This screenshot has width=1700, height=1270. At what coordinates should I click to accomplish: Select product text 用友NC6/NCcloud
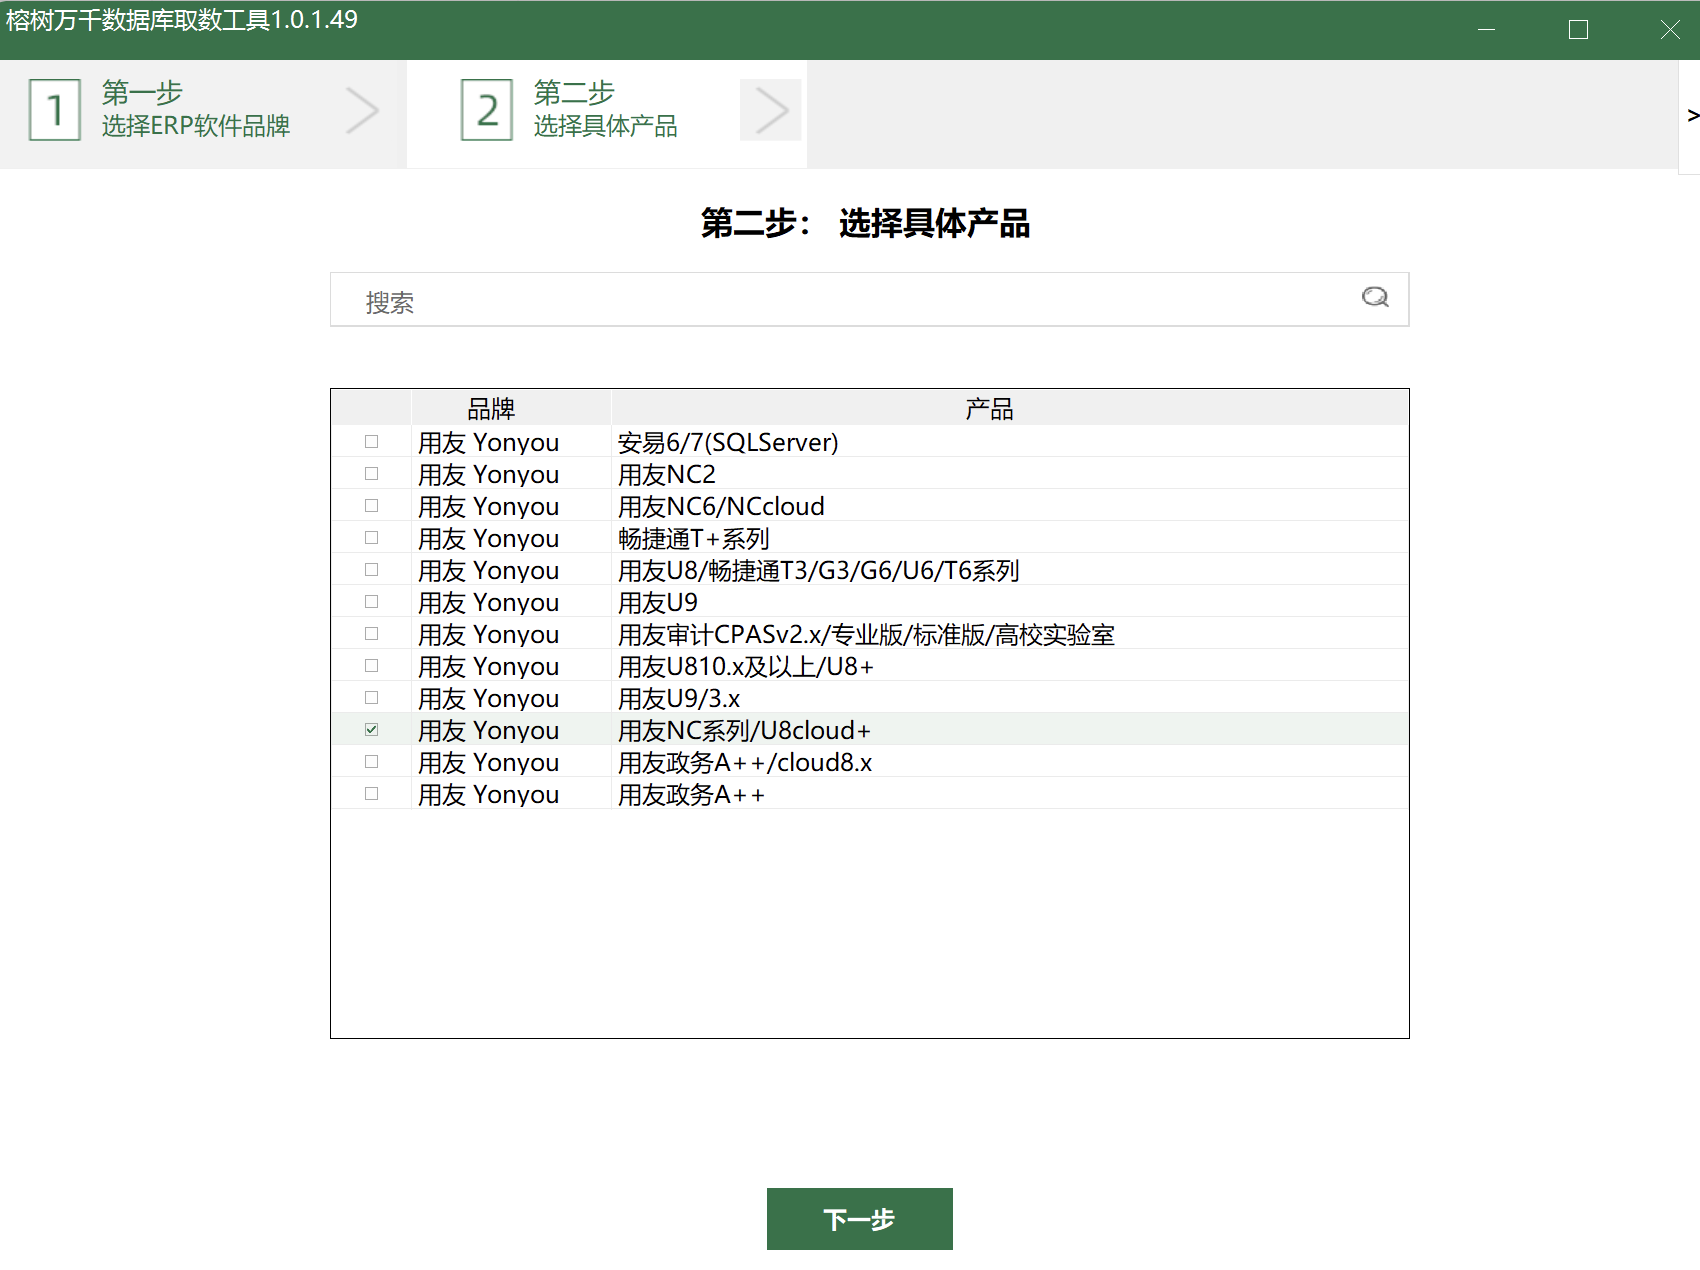[721, 506]
